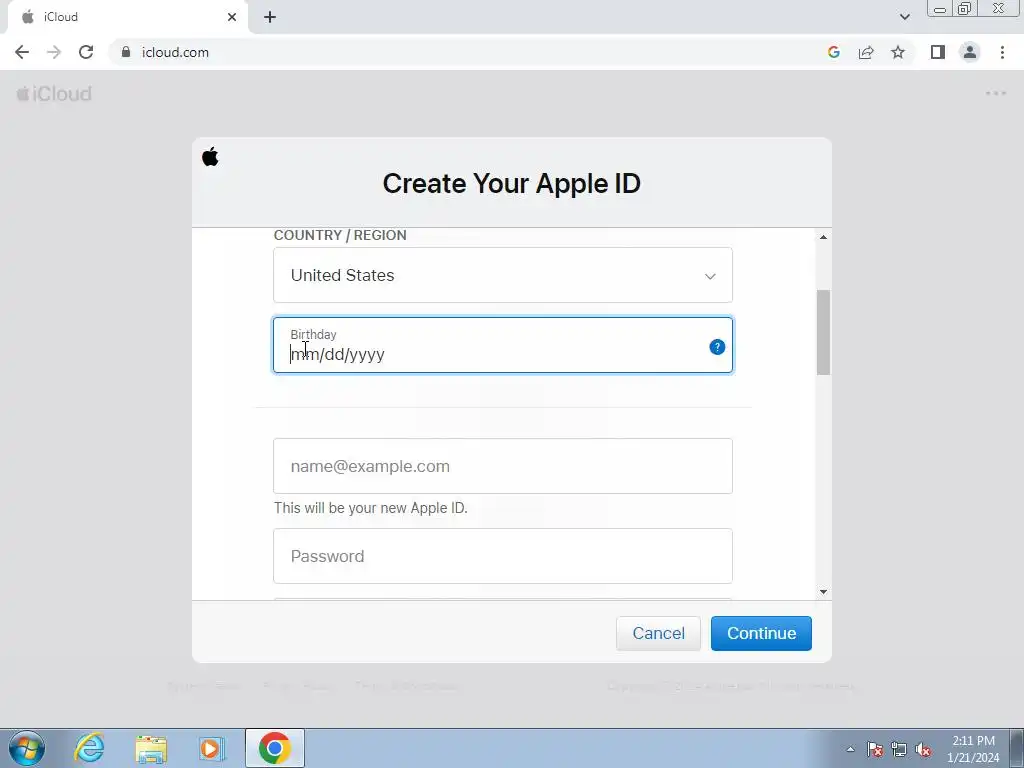
Task: Click the Show desktop strip
Action: pos(1017,748)
